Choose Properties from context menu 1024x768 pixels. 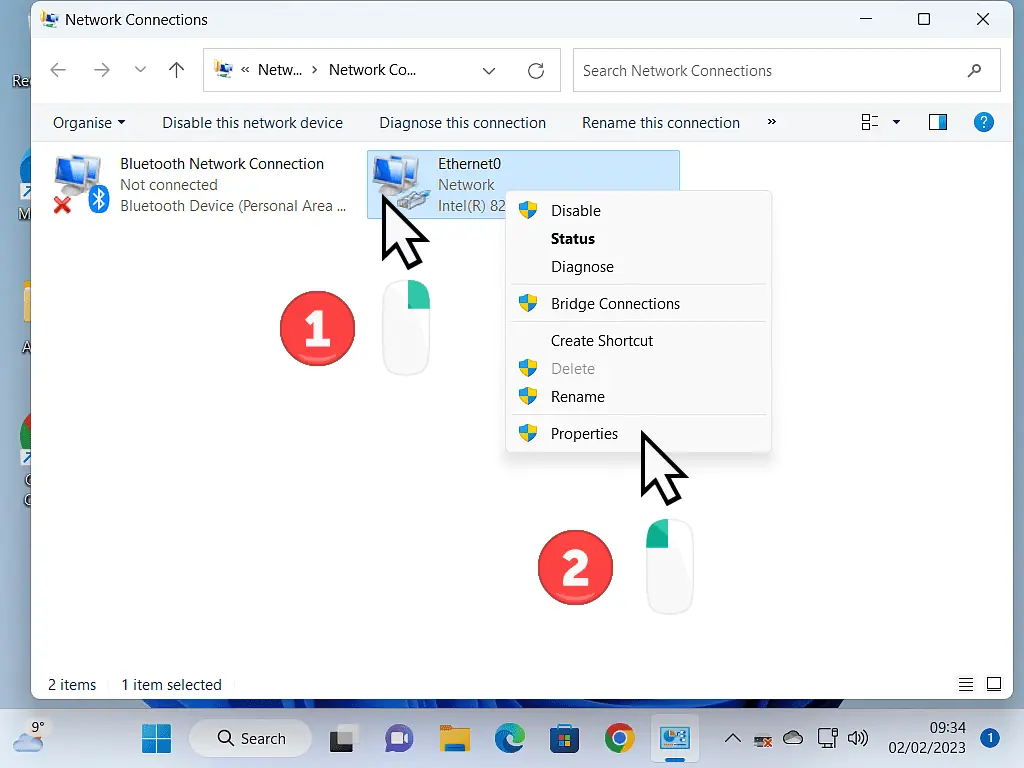tap(584, 434)
